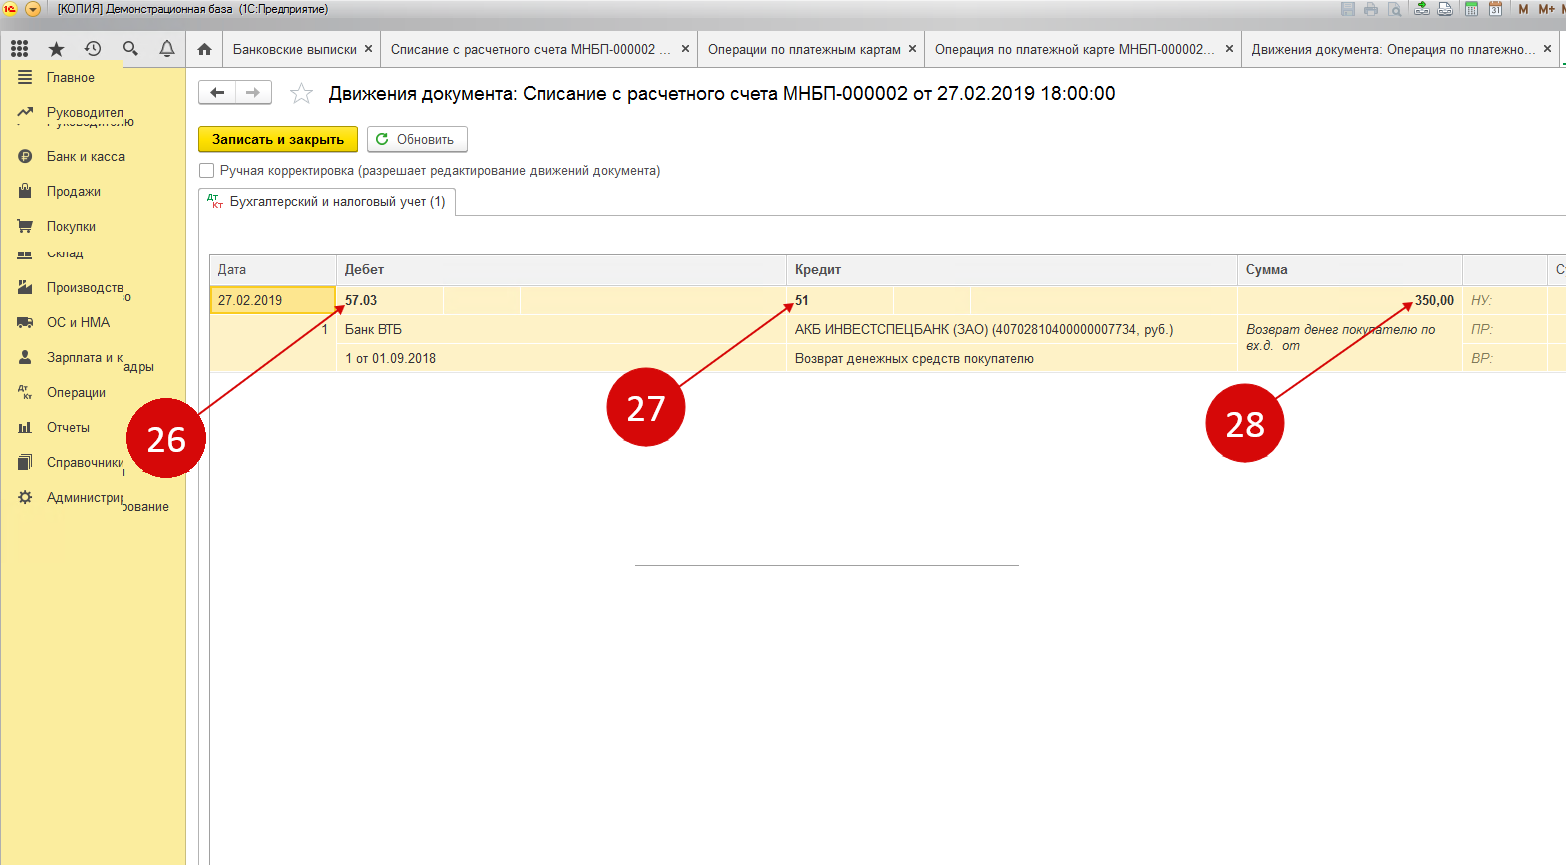Click the Обновить button
The height and width of the screenshot is (865, 1566).
417,140
